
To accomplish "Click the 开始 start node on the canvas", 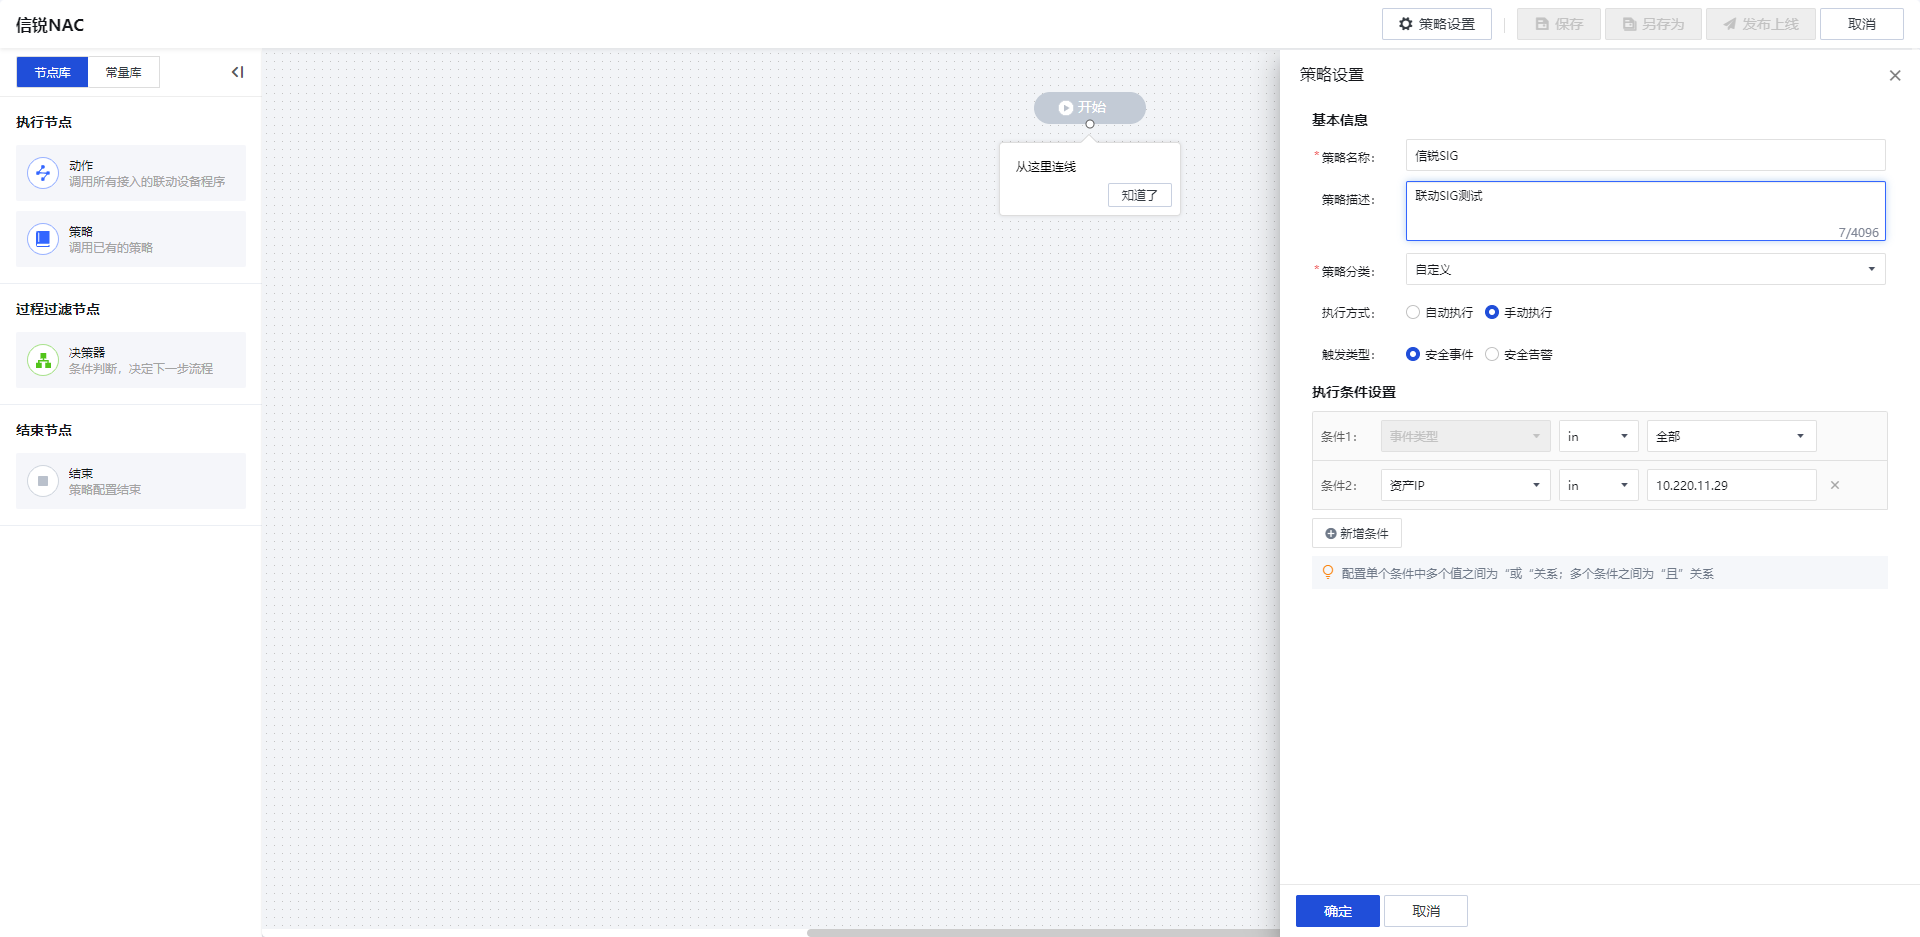I will (1089, 107).
